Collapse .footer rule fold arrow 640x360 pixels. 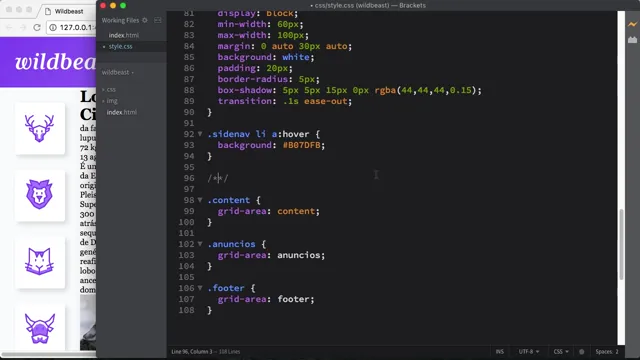pos(200,288)
